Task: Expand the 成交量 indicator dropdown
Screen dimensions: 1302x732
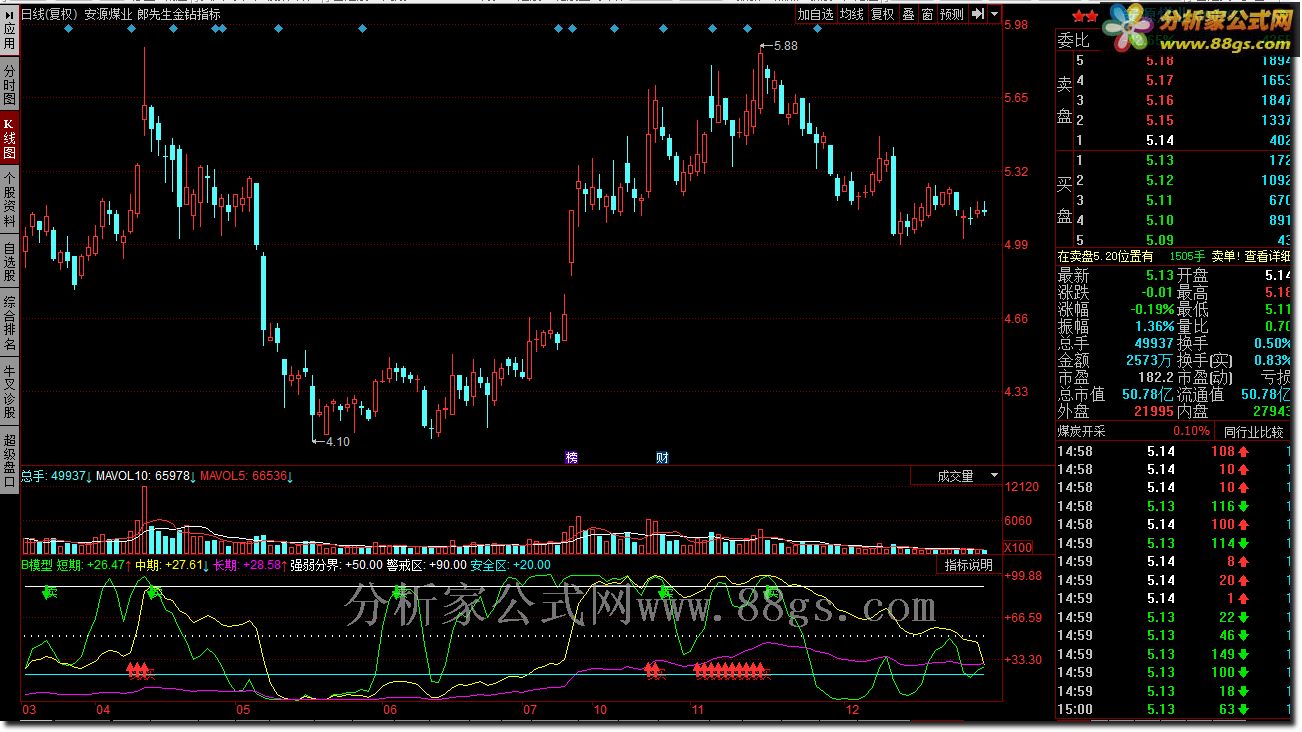Action: pyautogui.click(x=994, y=476)
